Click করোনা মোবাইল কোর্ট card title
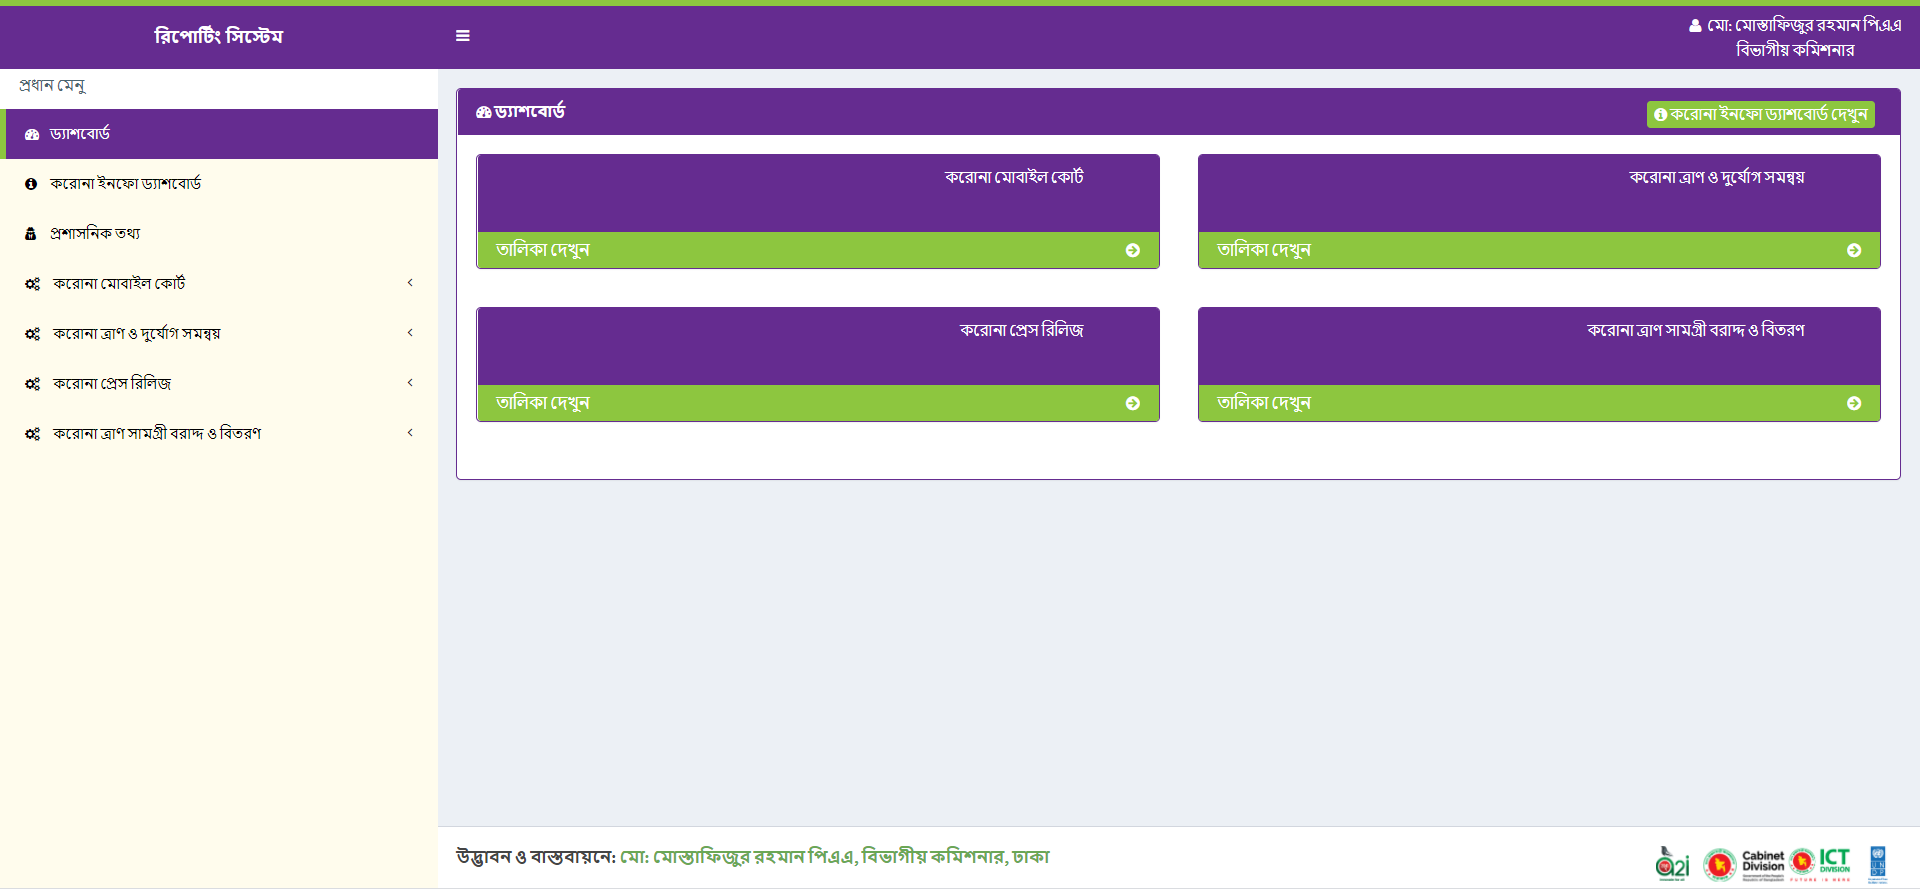The image size is (1920, 893). [1014, 178]
